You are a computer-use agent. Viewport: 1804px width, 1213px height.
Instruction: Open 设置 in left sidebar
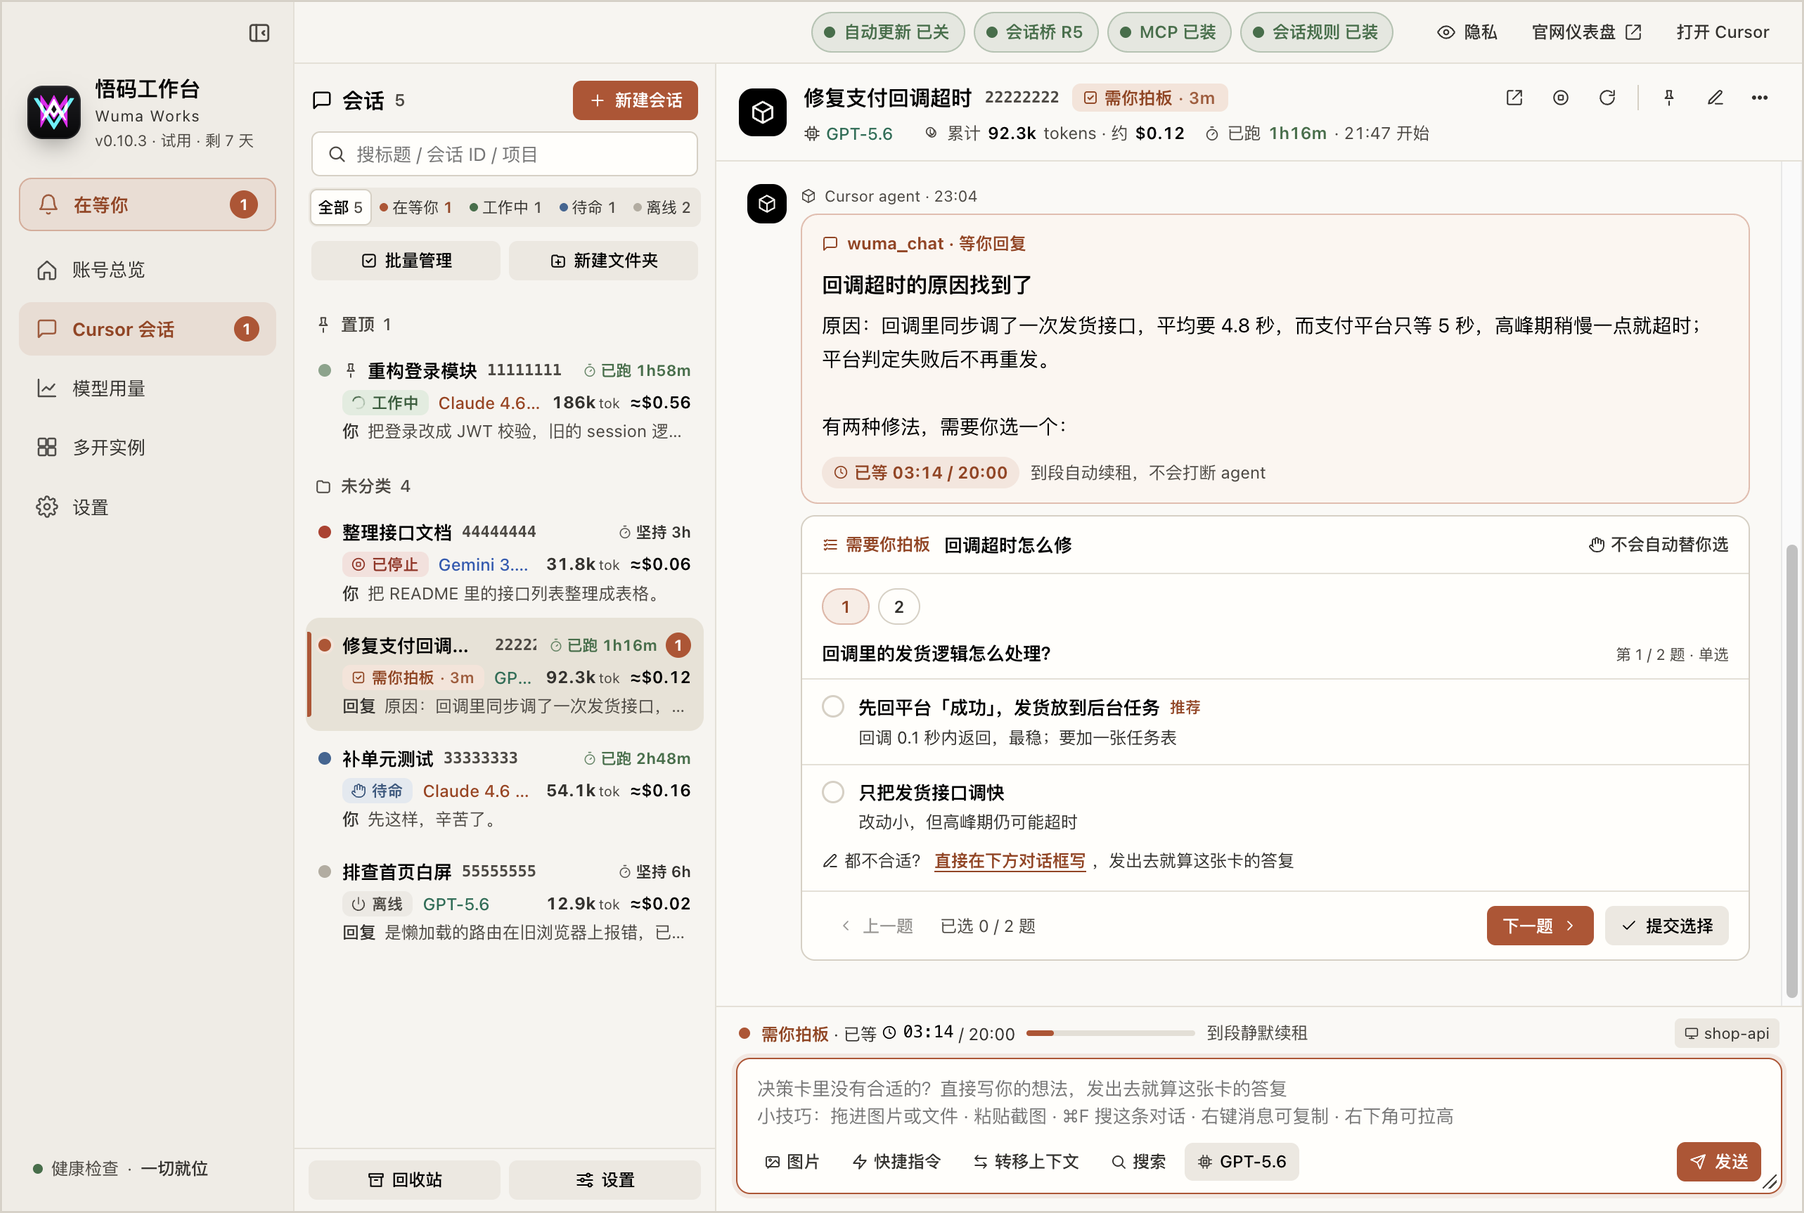147,507
